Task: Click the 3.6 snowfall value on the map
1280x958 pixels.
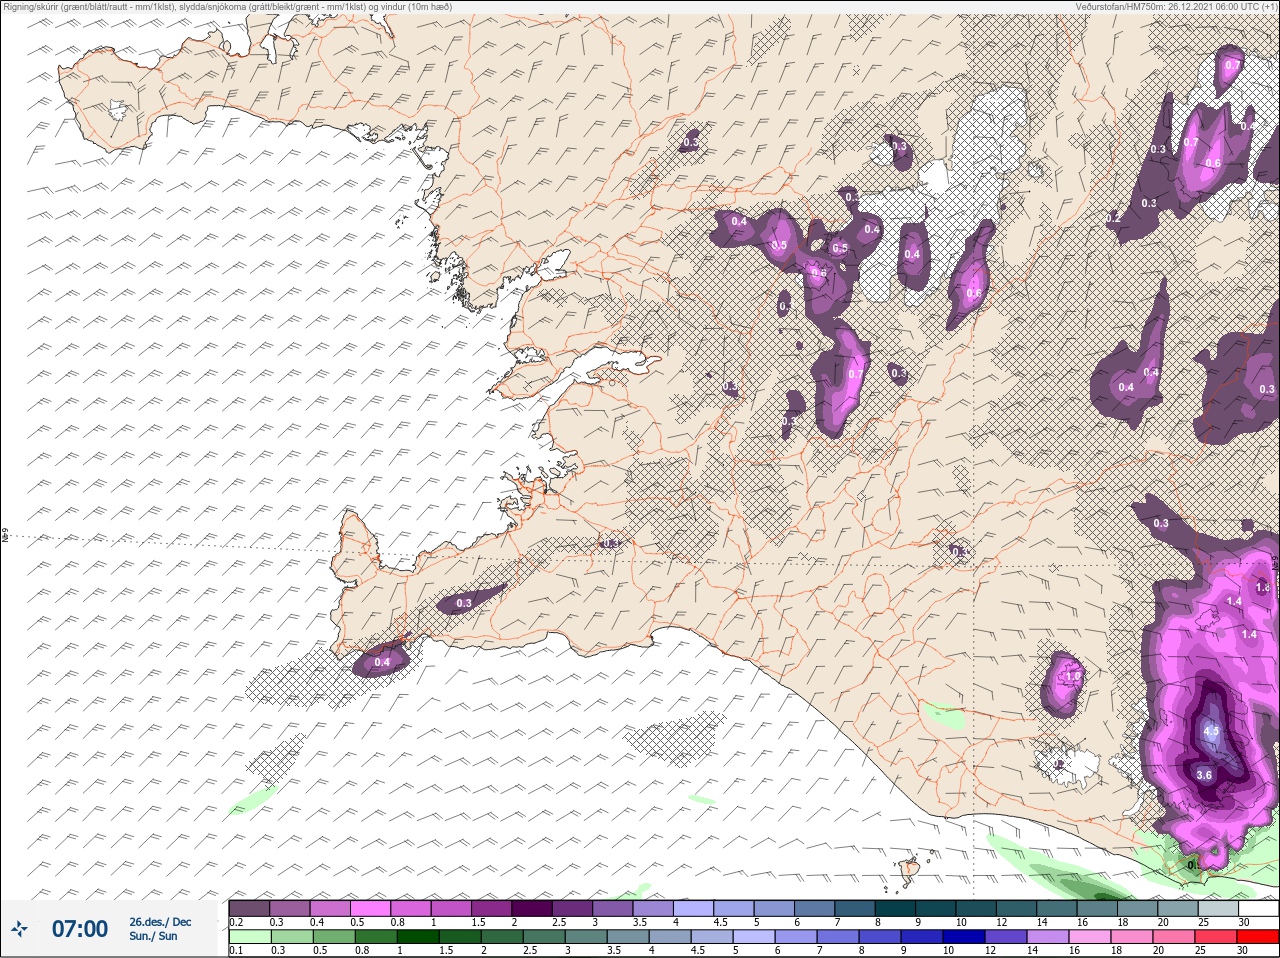Action: (x=1204, y=775)
